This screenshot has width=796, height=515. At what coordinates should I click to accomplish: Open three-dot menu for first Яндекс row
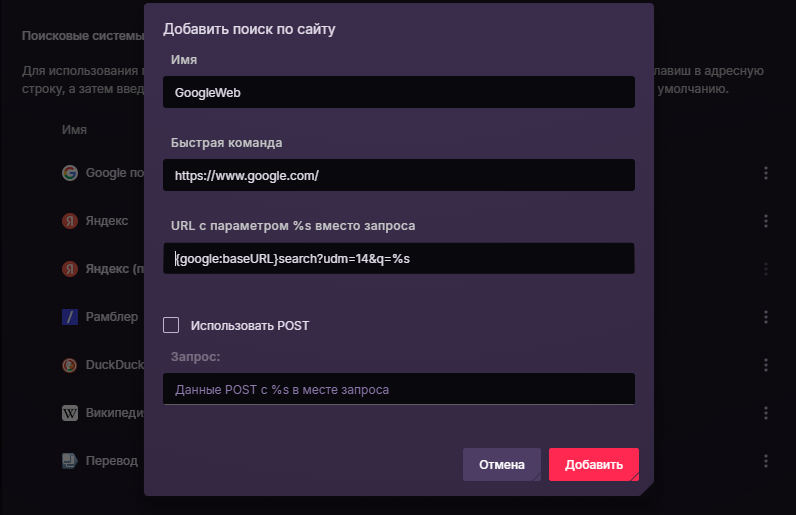click(766, 221)
